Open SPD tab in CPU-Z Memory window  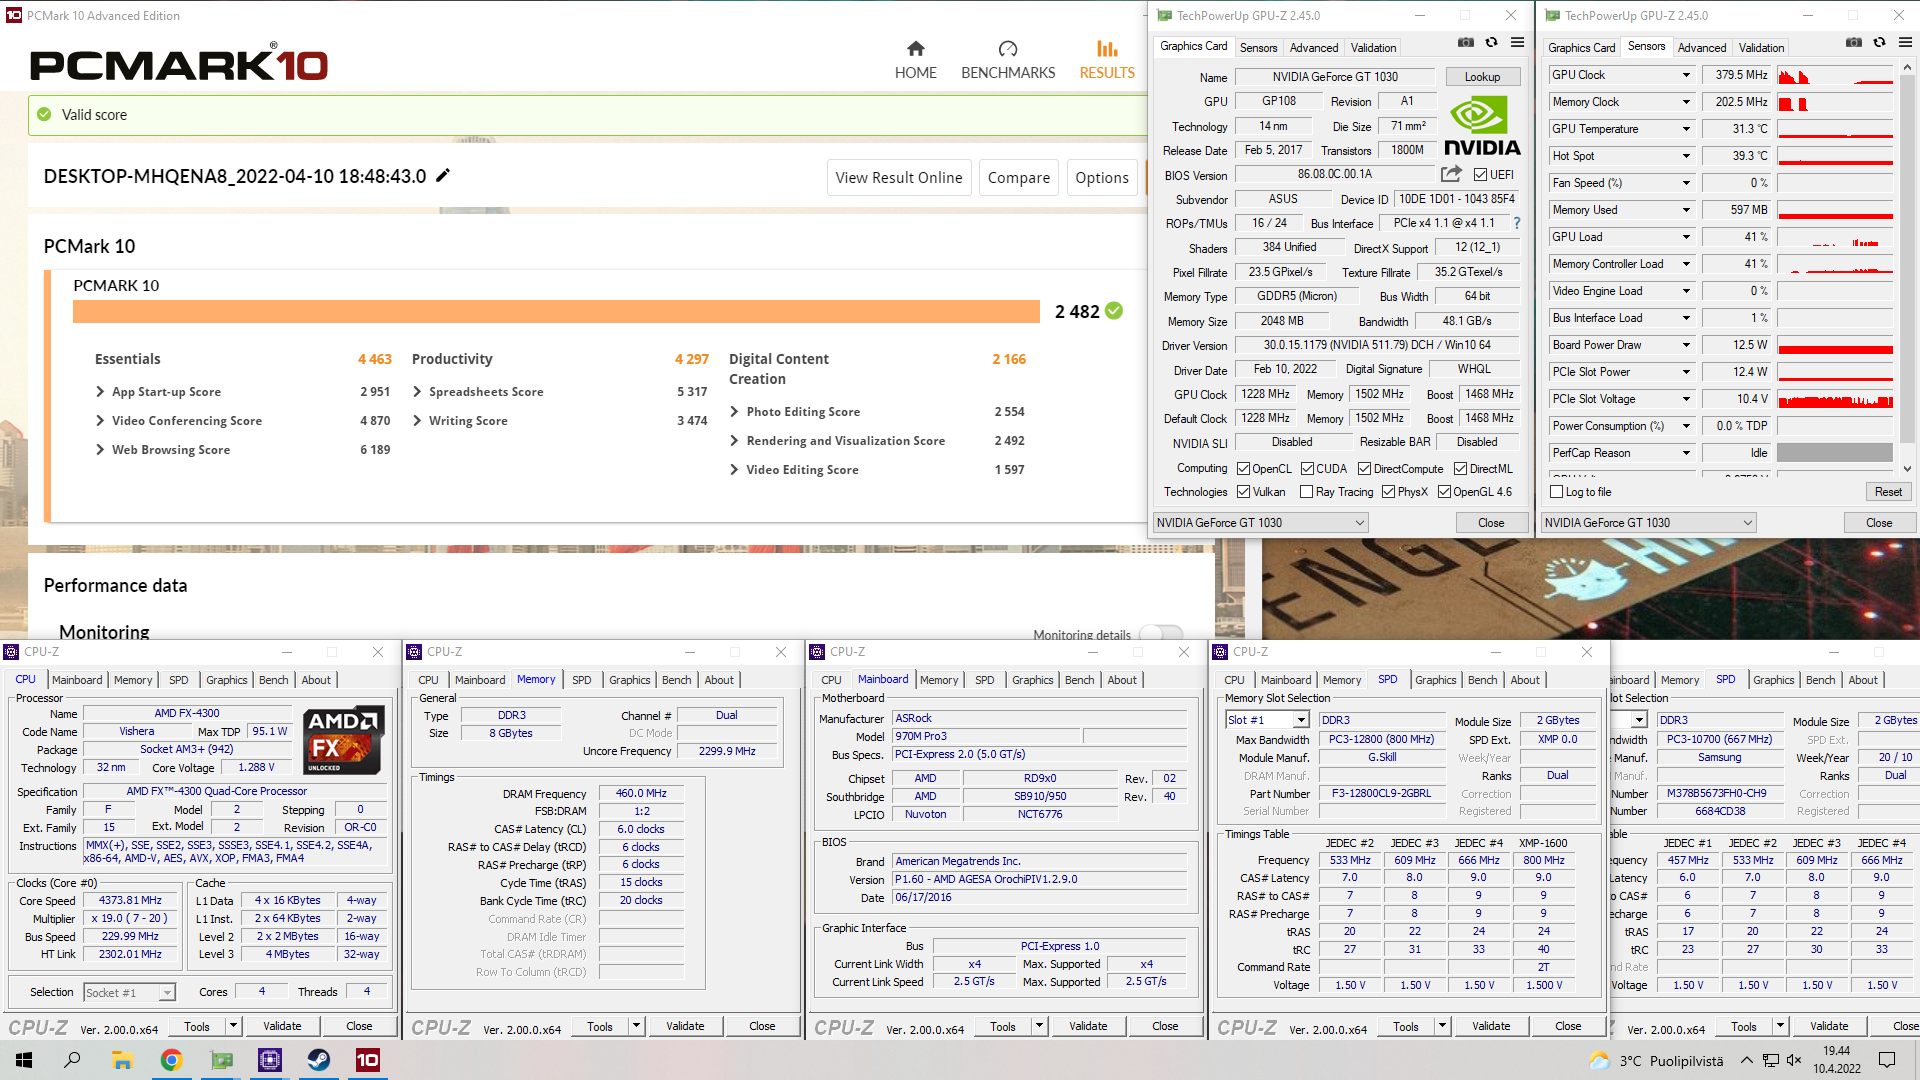pyautogui.click(x=582, y=680)
